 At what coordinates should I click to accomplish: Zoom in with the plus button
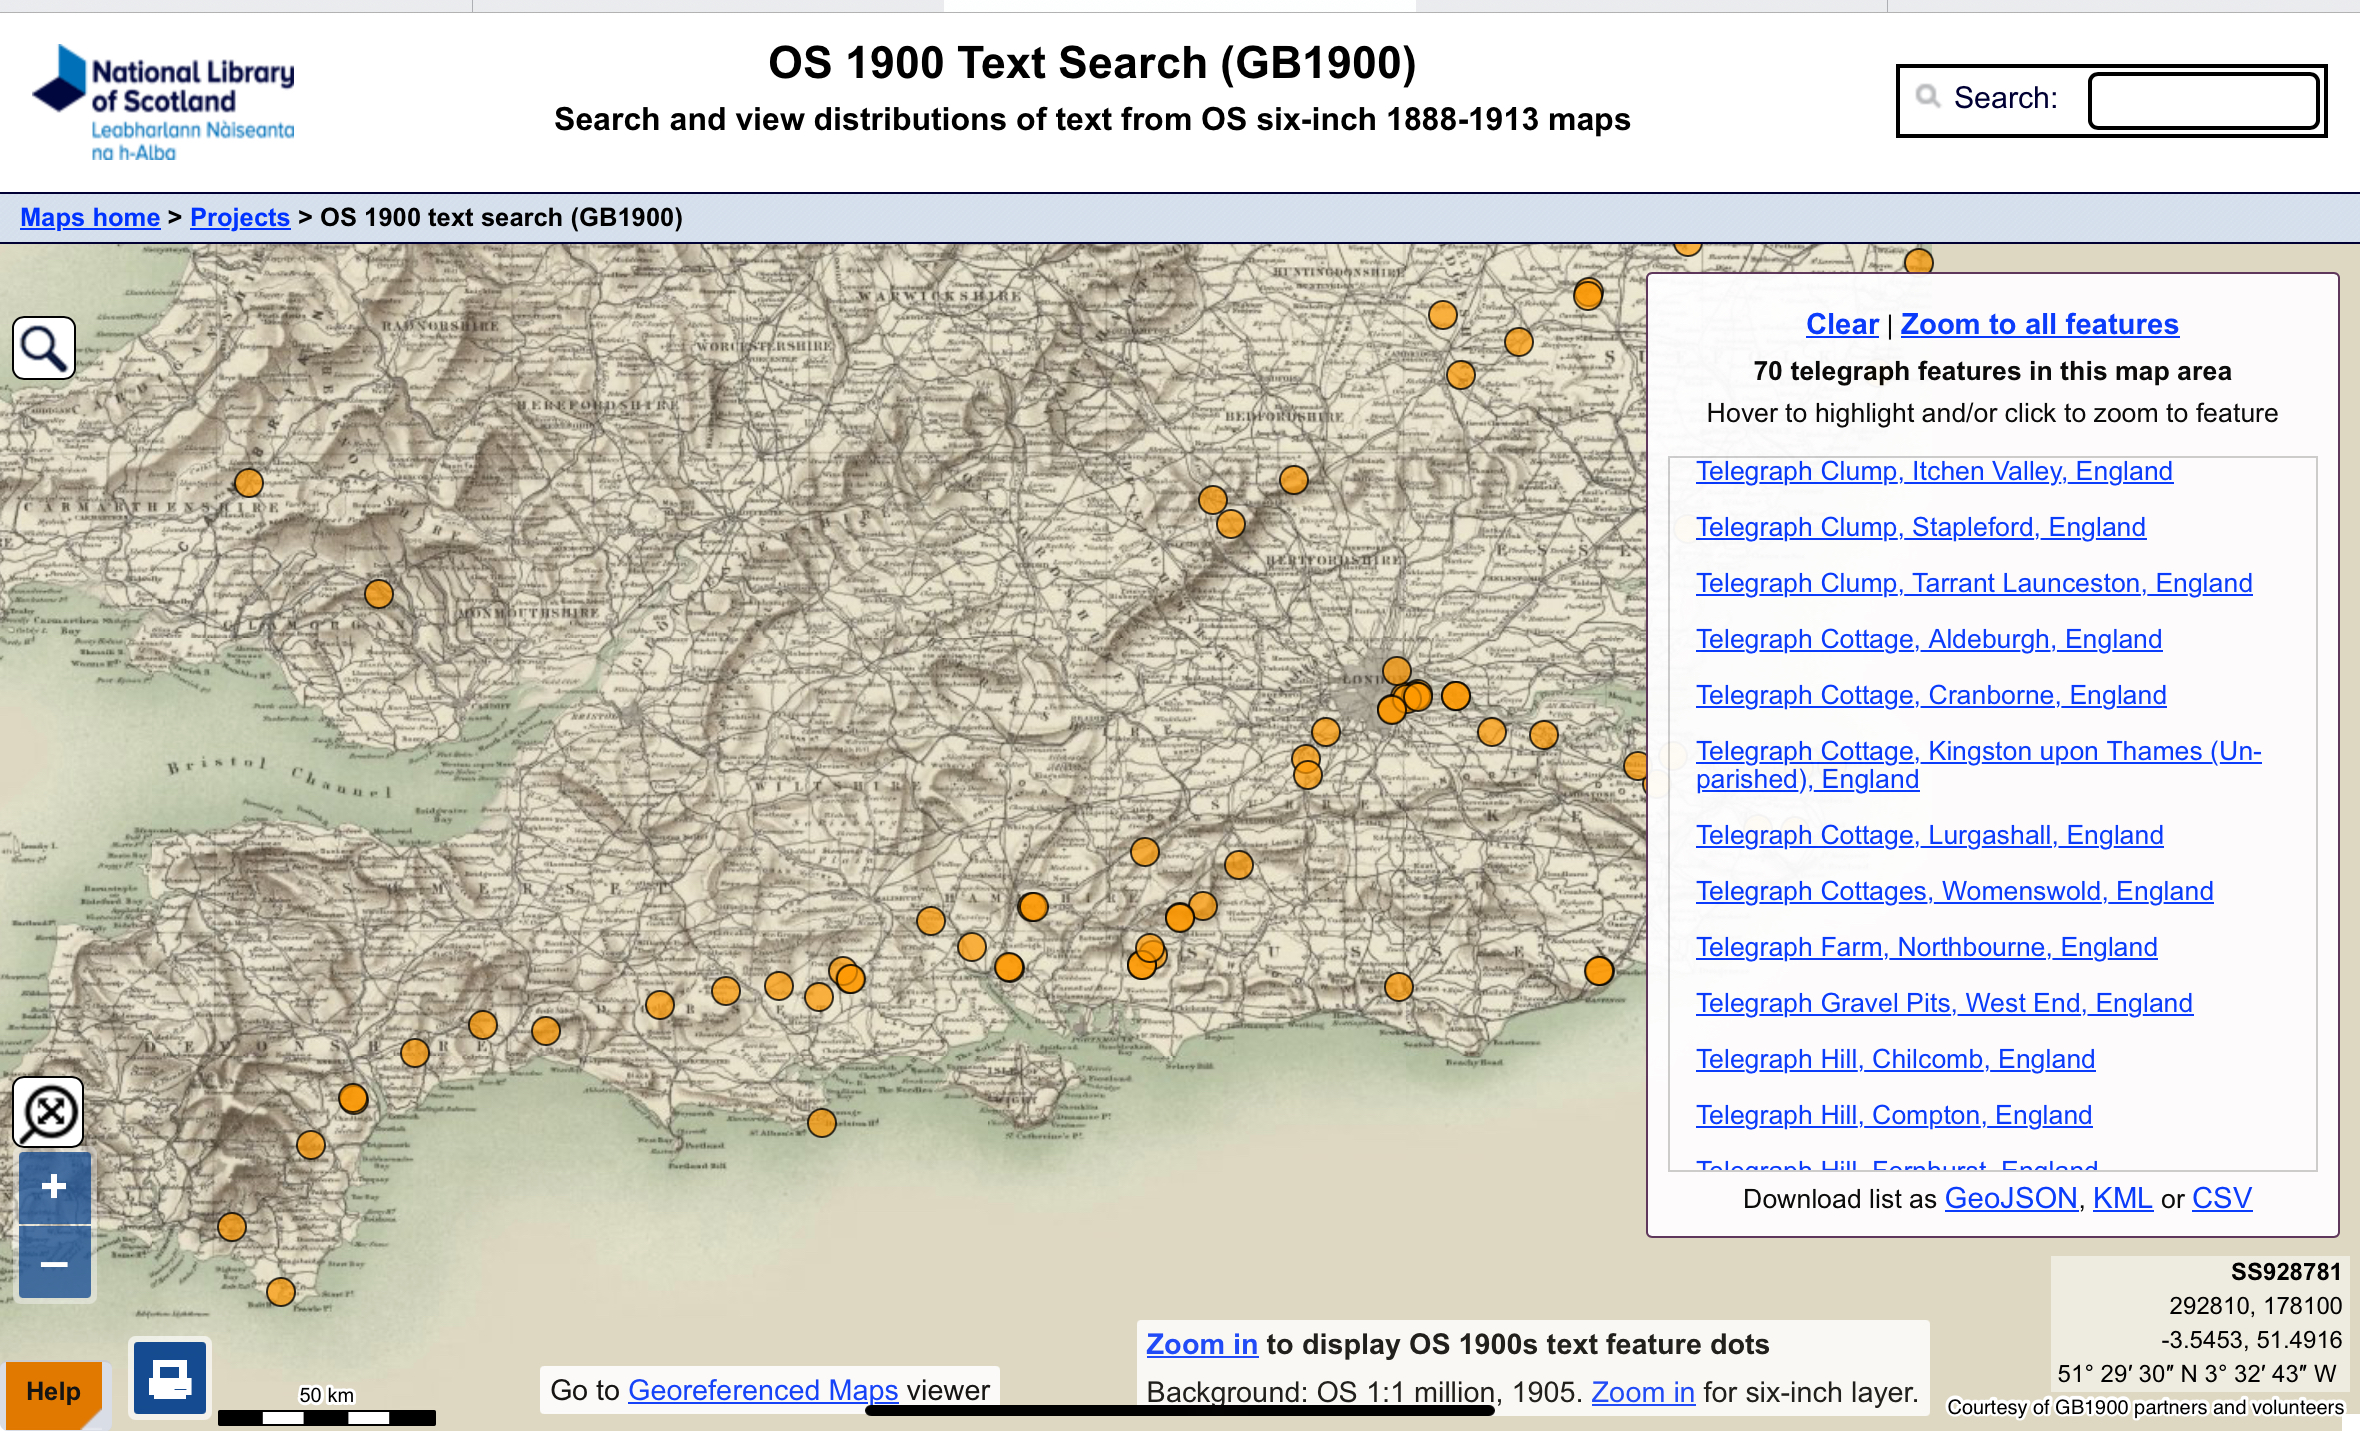tap(54, 1188)
